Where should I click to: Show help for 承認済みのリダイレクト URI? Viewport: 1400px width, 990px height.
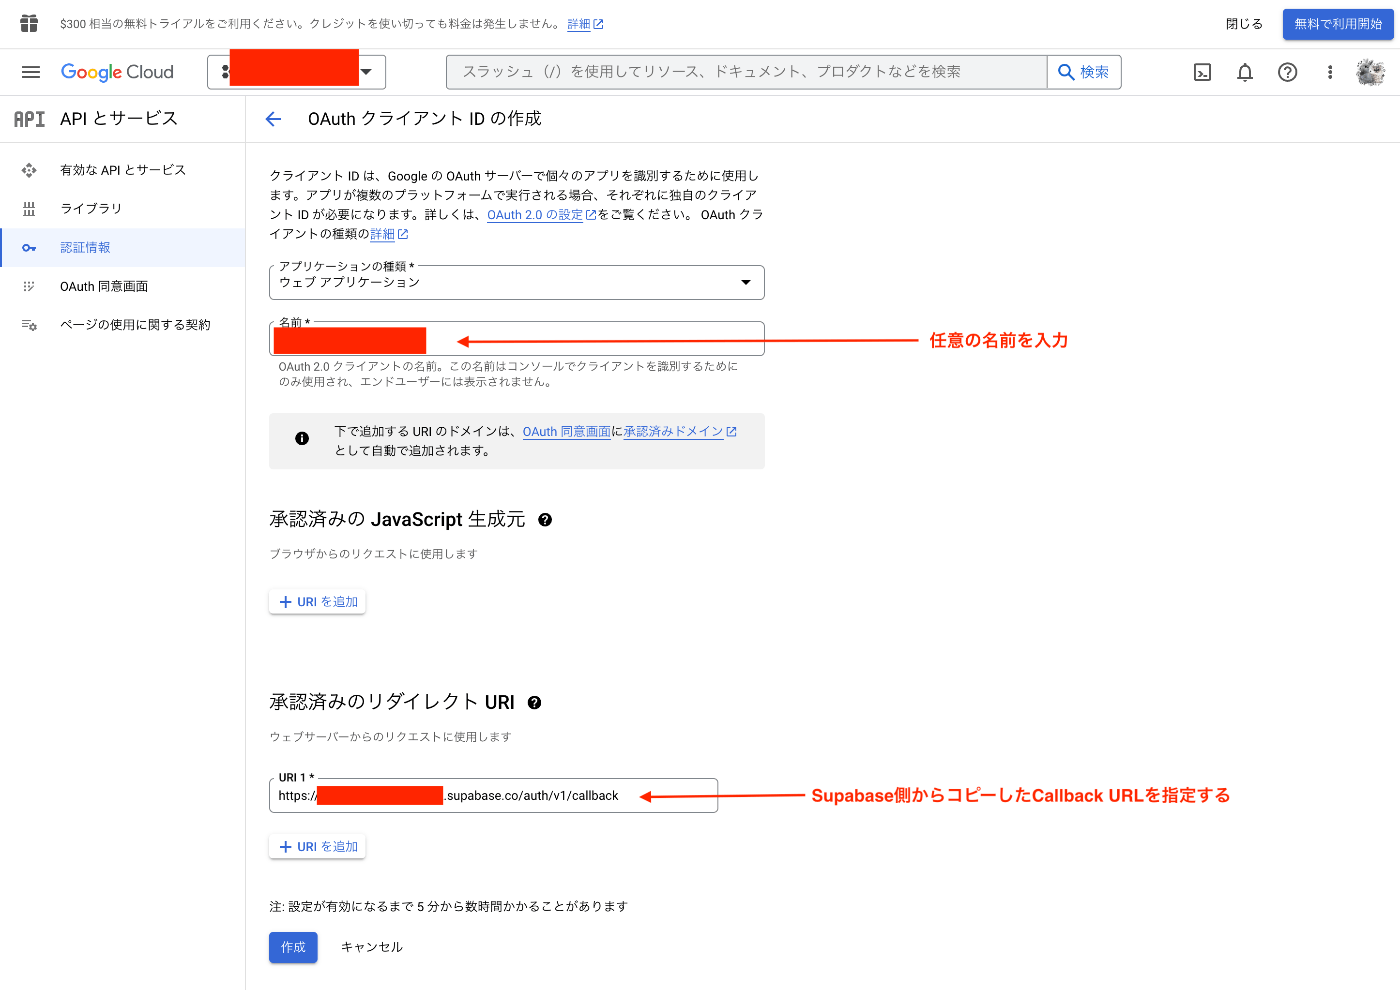point(535,703)
